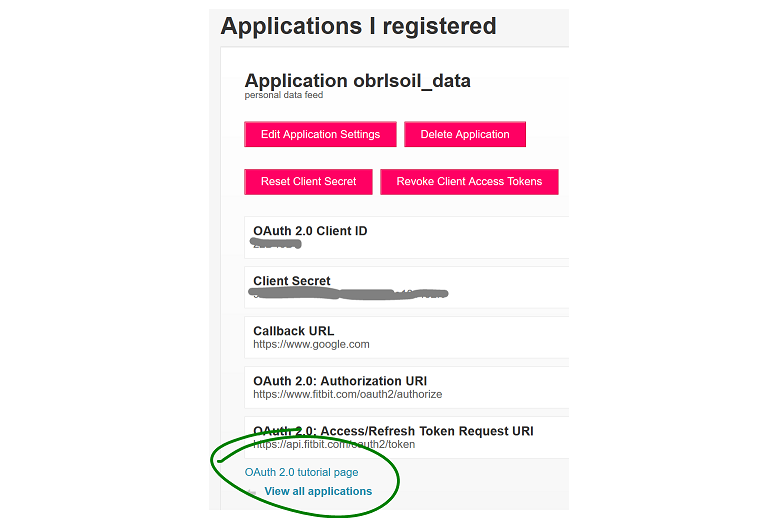Screen dimensions: 781x530
Task: Reset the client secret
Action: click(x=308, y=182)
